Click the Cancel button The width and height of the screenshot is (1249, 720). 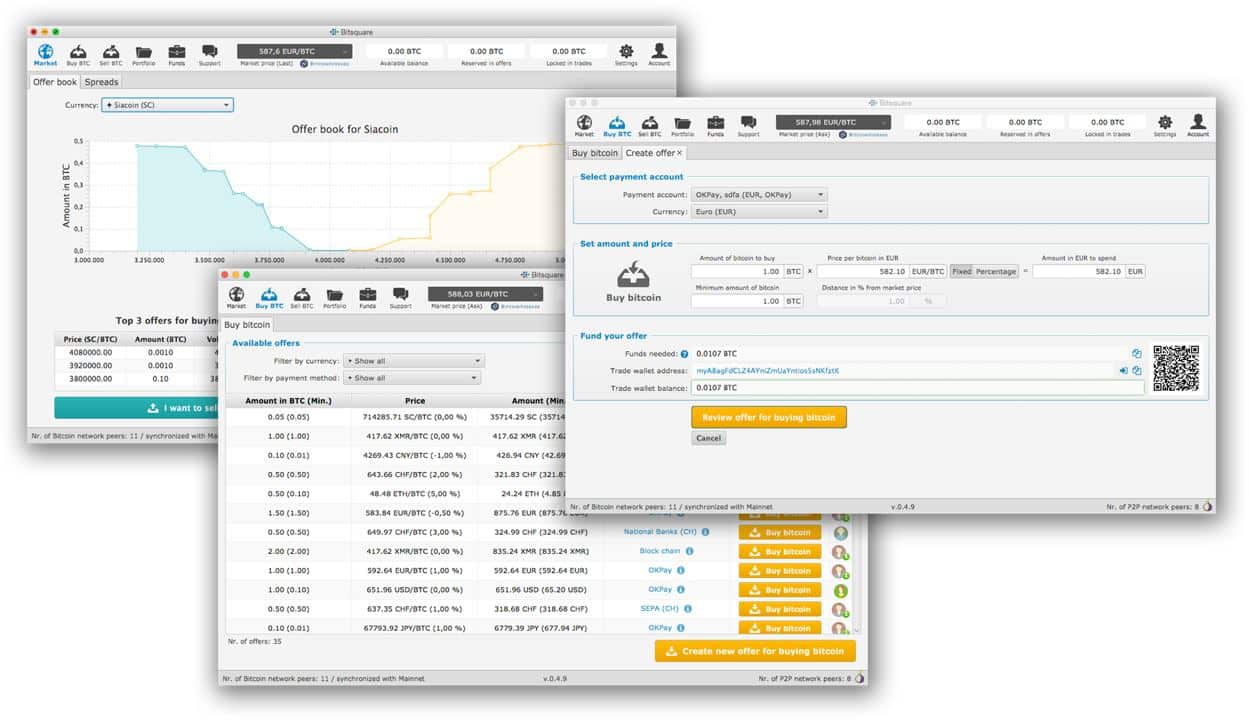(709, 438)
